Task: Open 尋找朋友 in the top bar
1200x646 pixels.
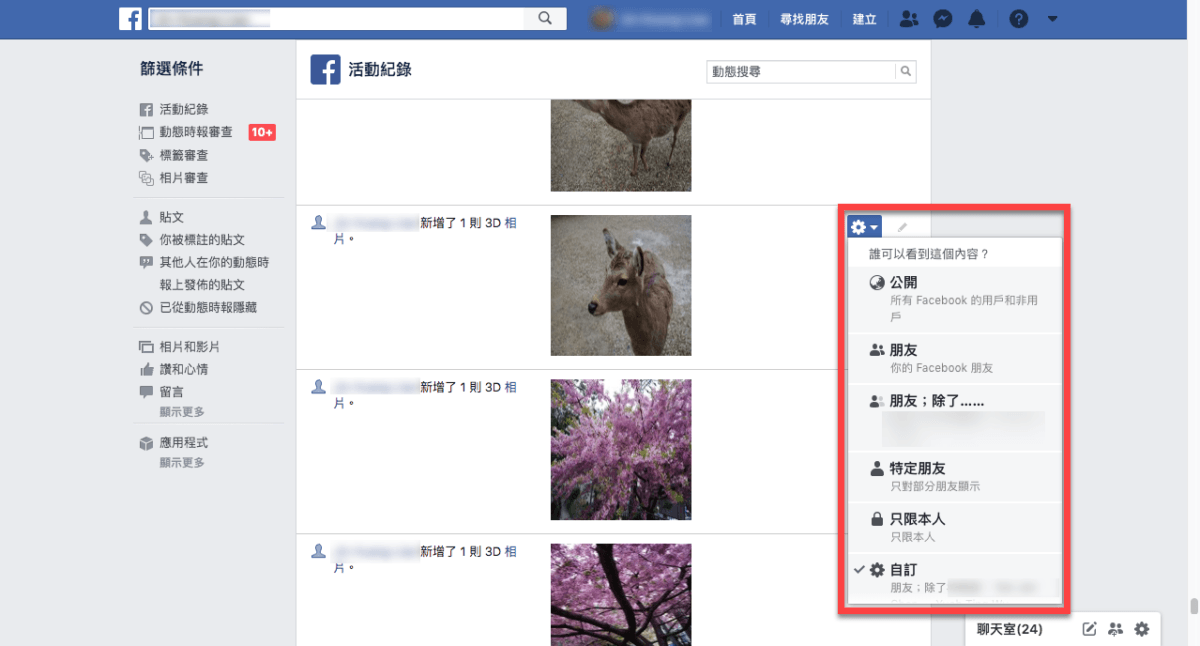Action: point(805,19)
